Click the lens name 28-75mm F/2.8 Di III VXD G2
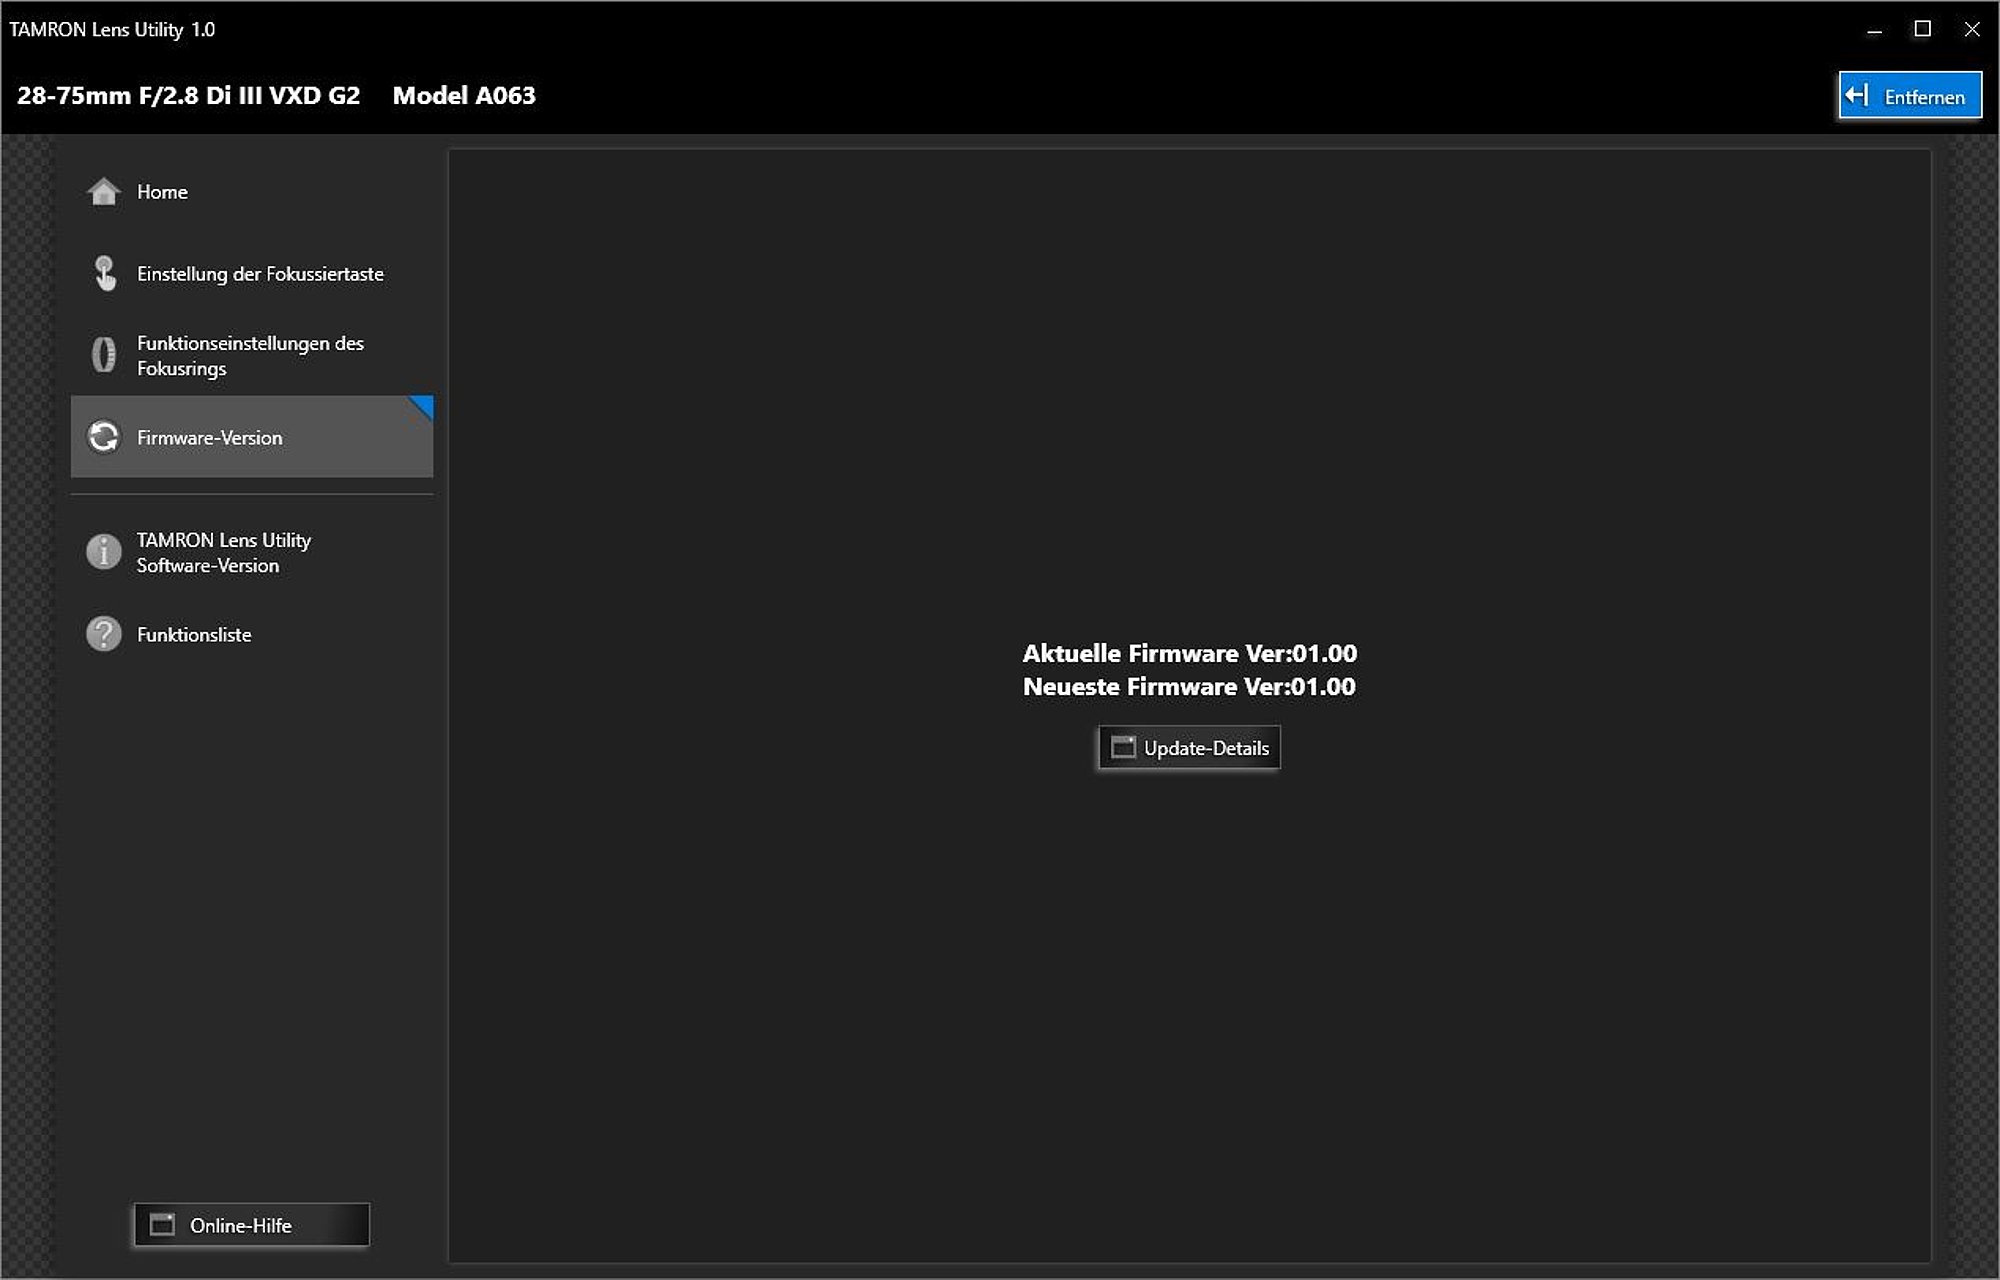Screen dimensions: 2000x1280 [x=188, y=96]
